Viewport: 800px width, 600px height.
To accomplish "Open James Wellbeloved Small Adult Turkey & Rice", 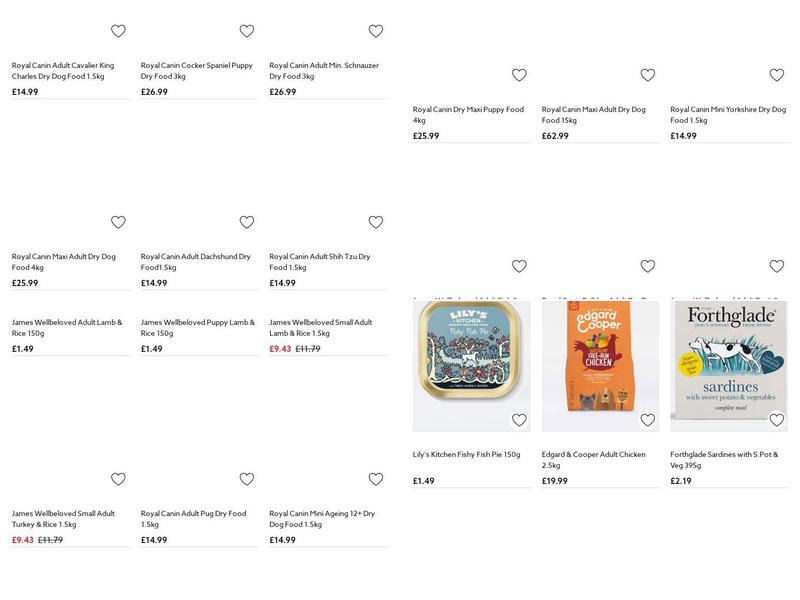I will pyautogui.click(x=63, y=519).
